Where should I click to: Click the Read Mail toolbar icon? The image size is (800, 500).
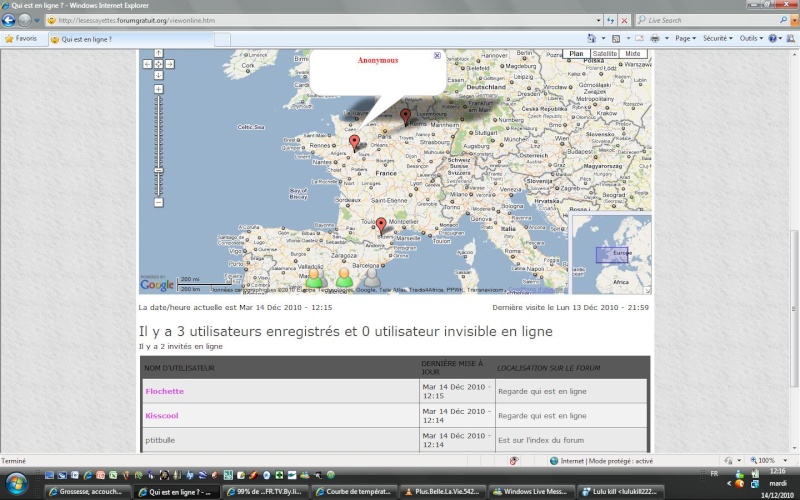(x=639, y=38)
